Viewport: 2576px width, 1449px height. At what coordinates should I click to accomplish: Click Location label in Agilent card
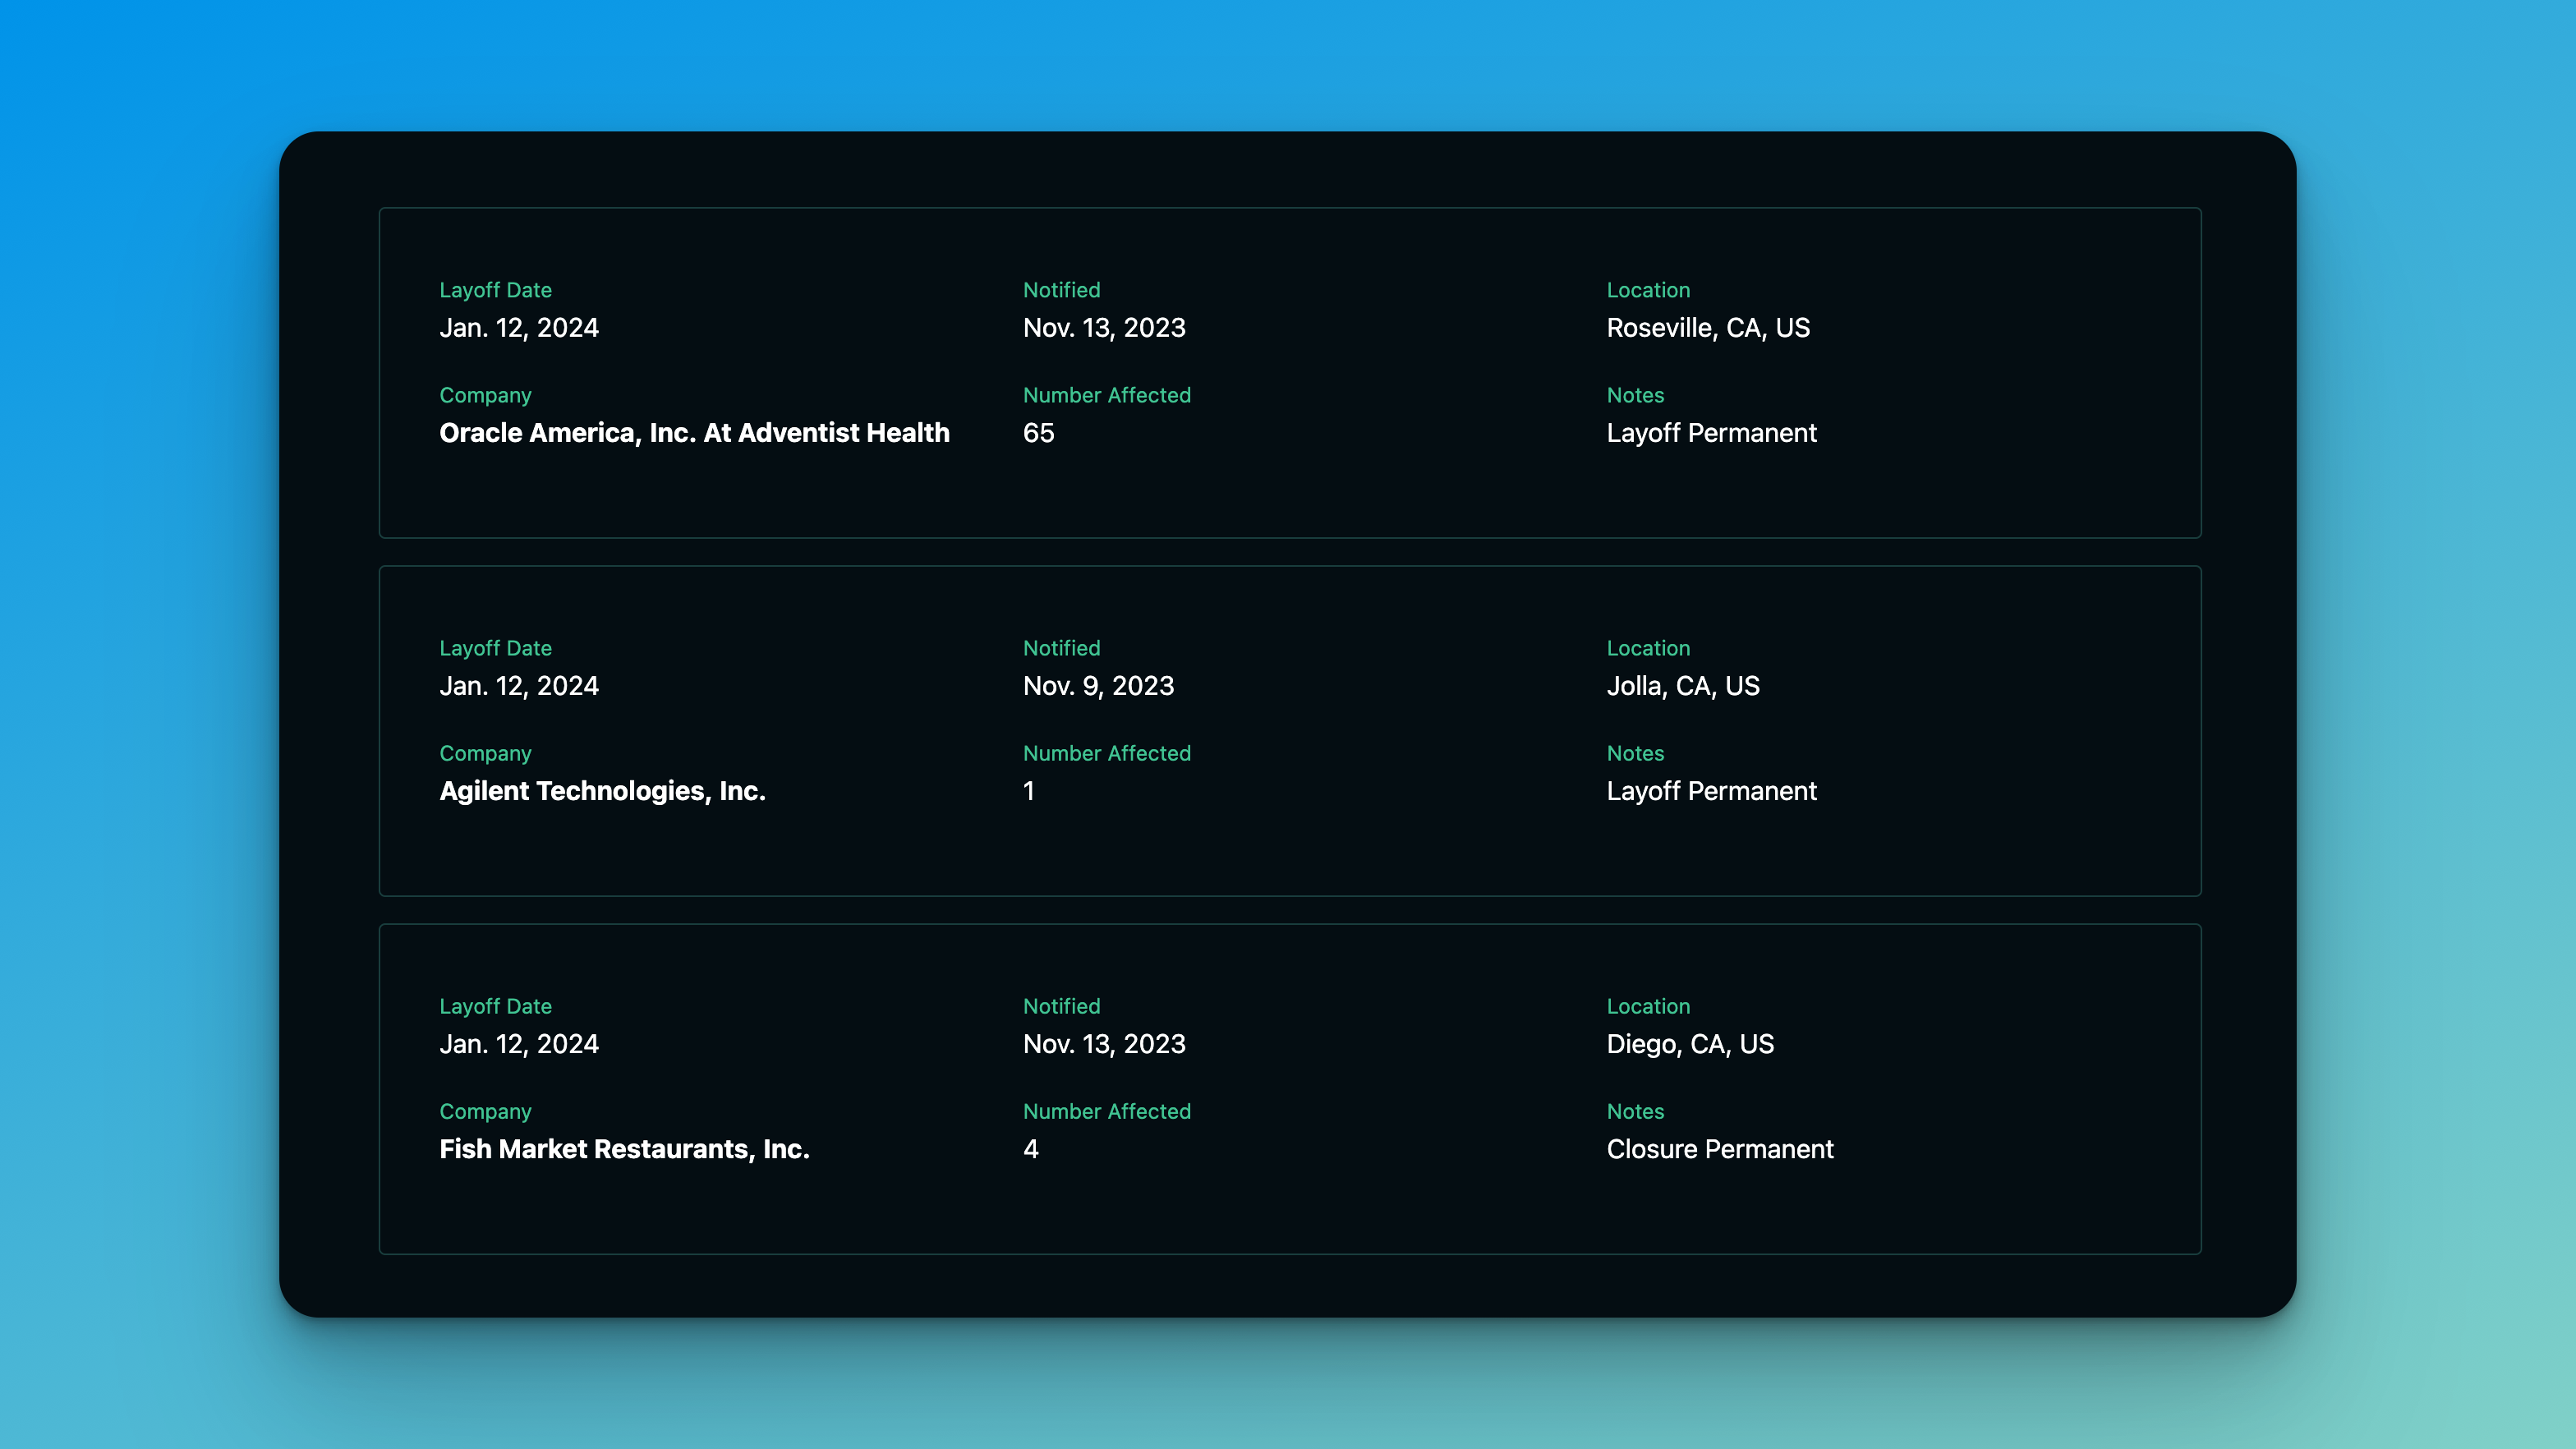(x=1648, y=648)
